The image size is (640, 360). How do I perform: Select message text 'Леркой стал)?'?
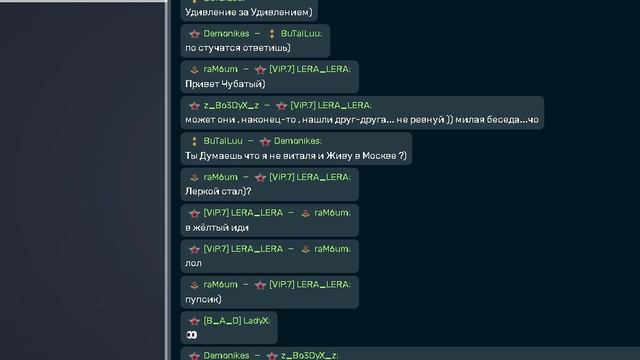[218, 191]
